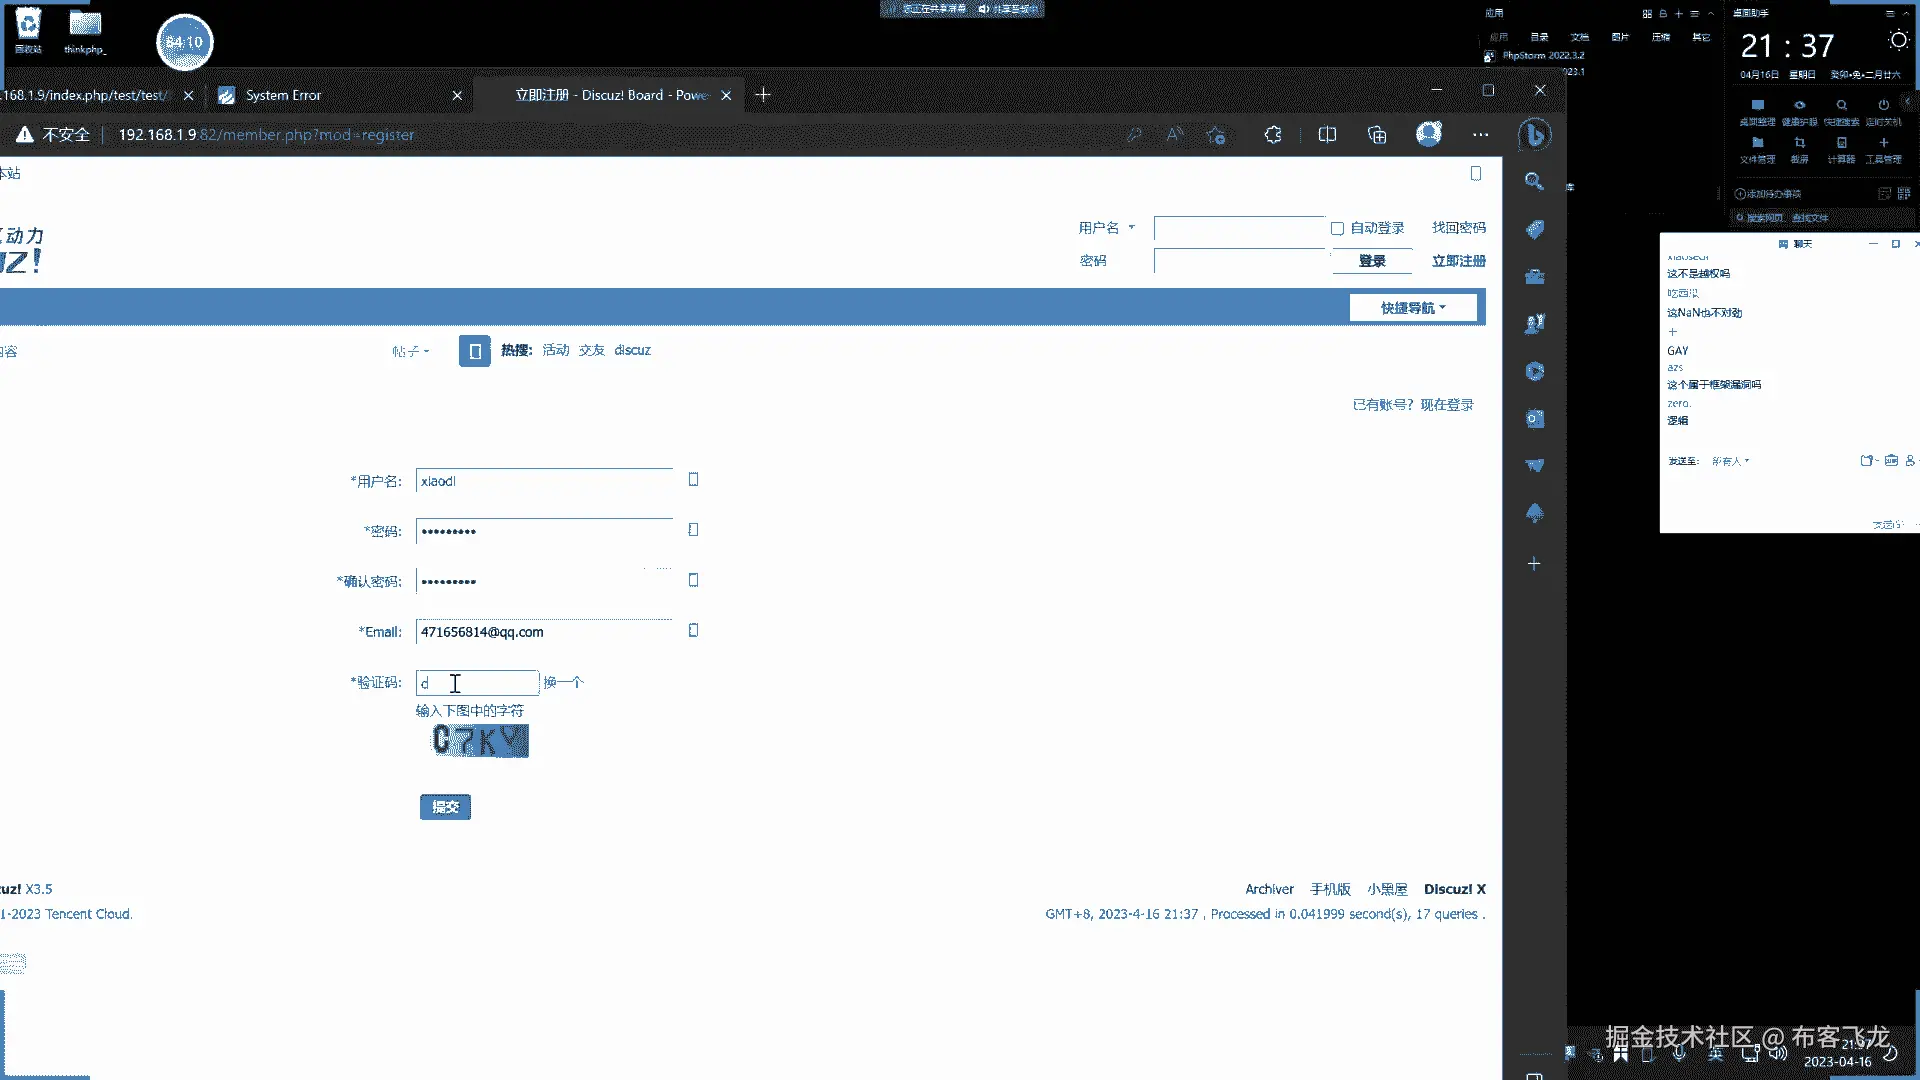Open a new browser tab
The width and height of the screenshot is (1920, 1080).
[763, 95]
